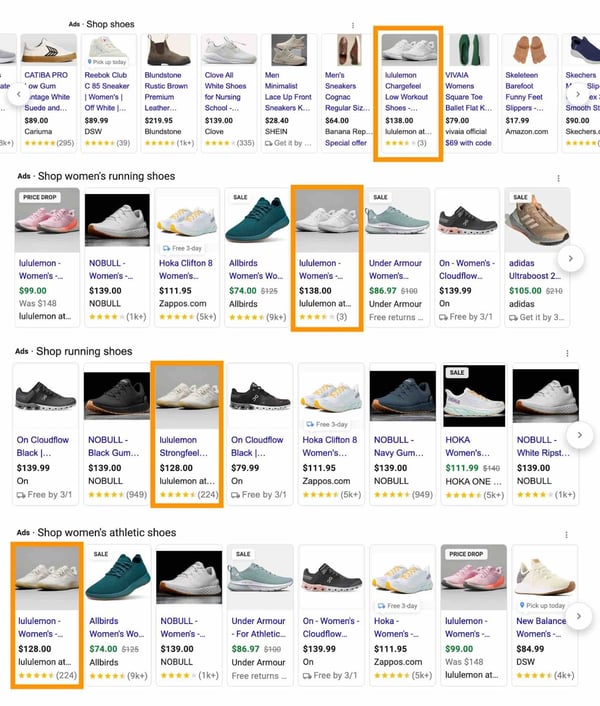Advance women's running shoes carousel right arrow
Screen dimensions: 600x706
(x=571, y=258)
